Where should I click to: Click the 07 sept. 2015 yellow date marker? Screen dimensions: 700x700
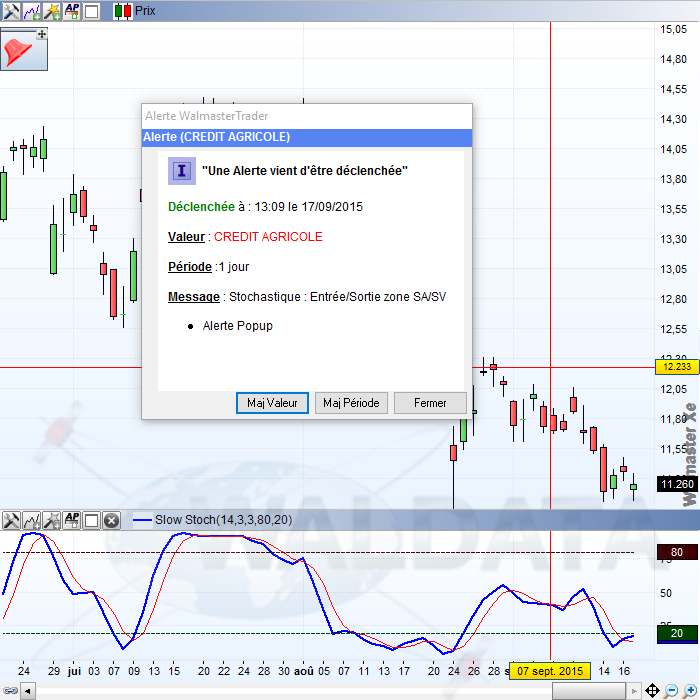coord(550,671)
